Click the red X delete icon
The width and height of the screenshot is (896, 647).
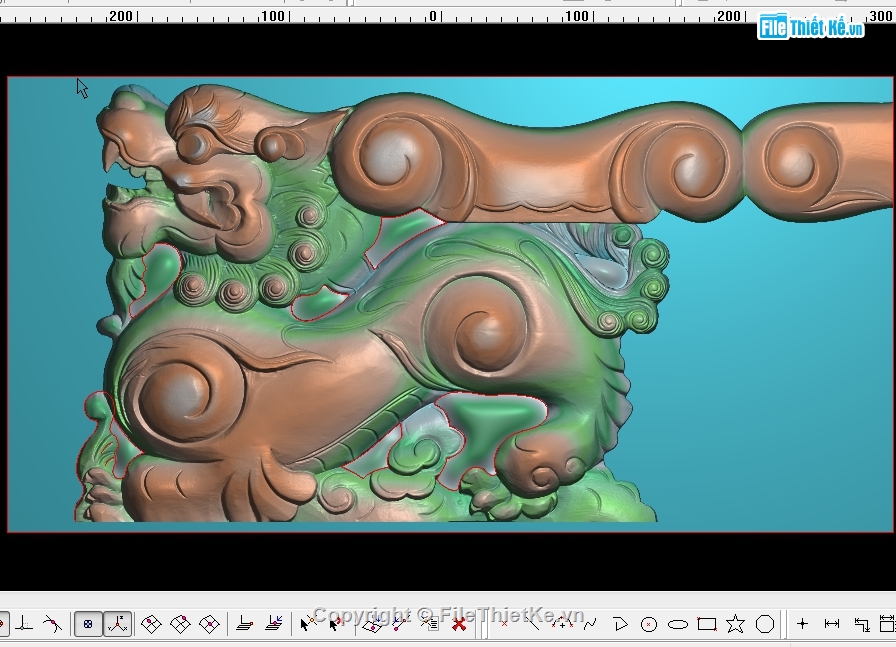pos(458,624)
